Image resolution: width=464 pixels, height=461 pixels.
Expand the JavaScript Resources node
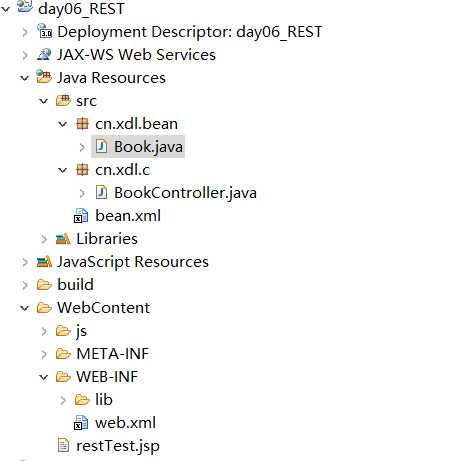coord(25,262)
